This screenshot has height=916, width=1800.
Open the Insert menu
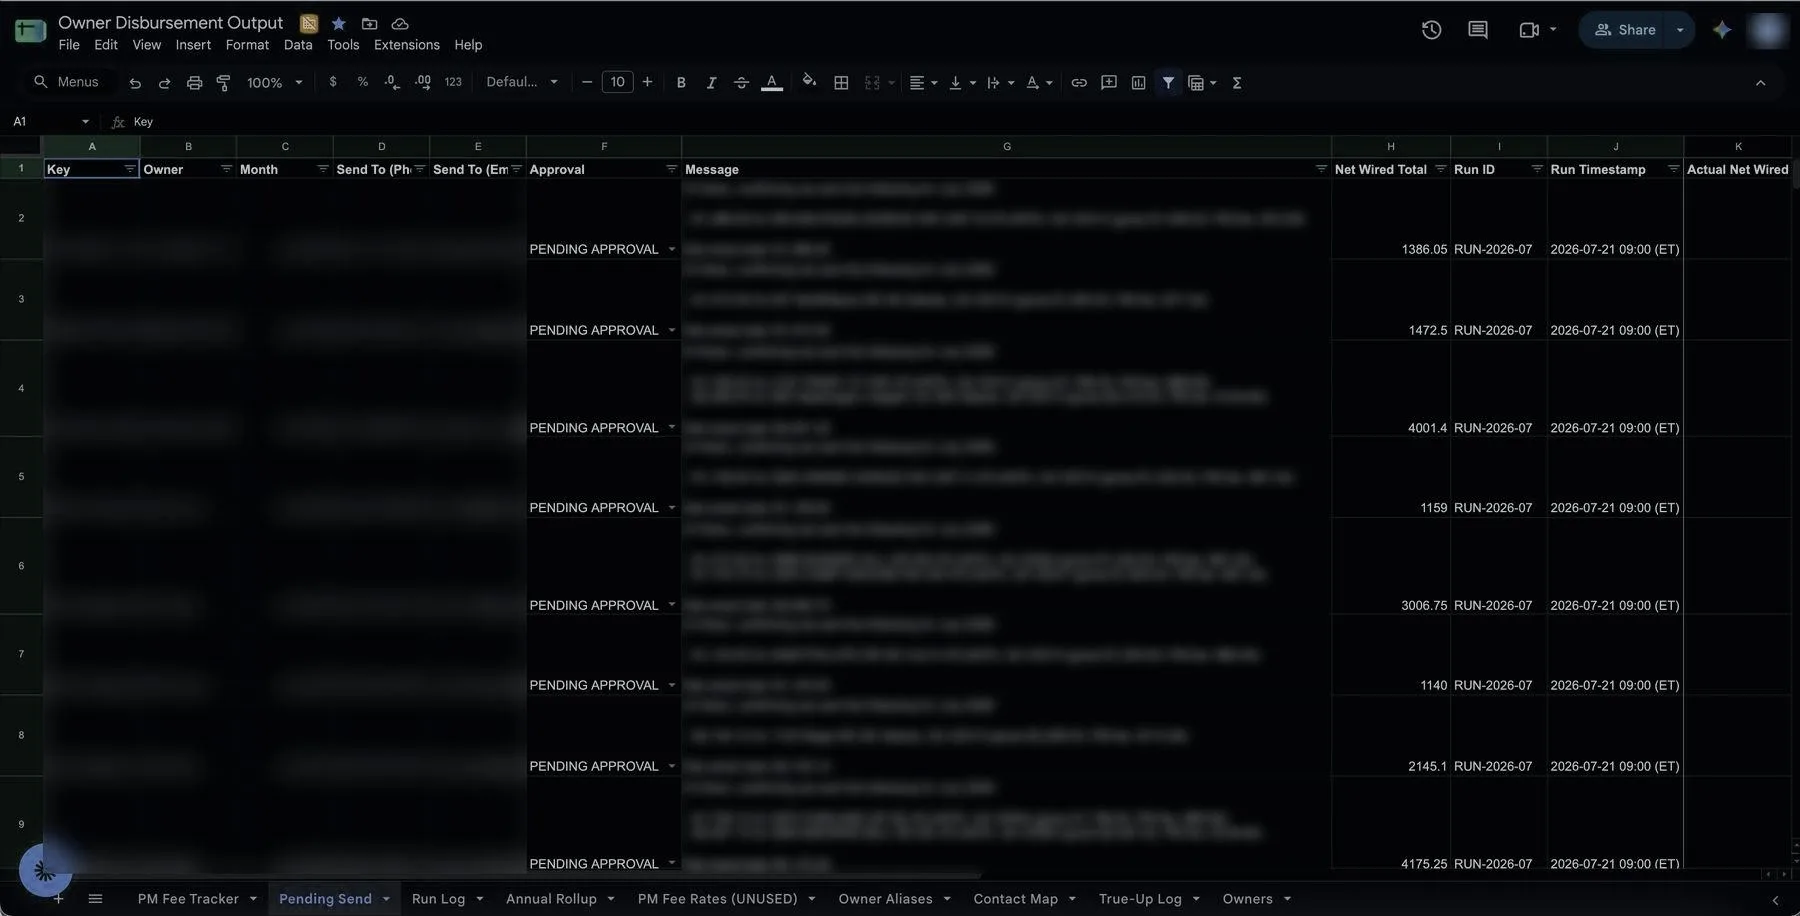tap(193, 45)
